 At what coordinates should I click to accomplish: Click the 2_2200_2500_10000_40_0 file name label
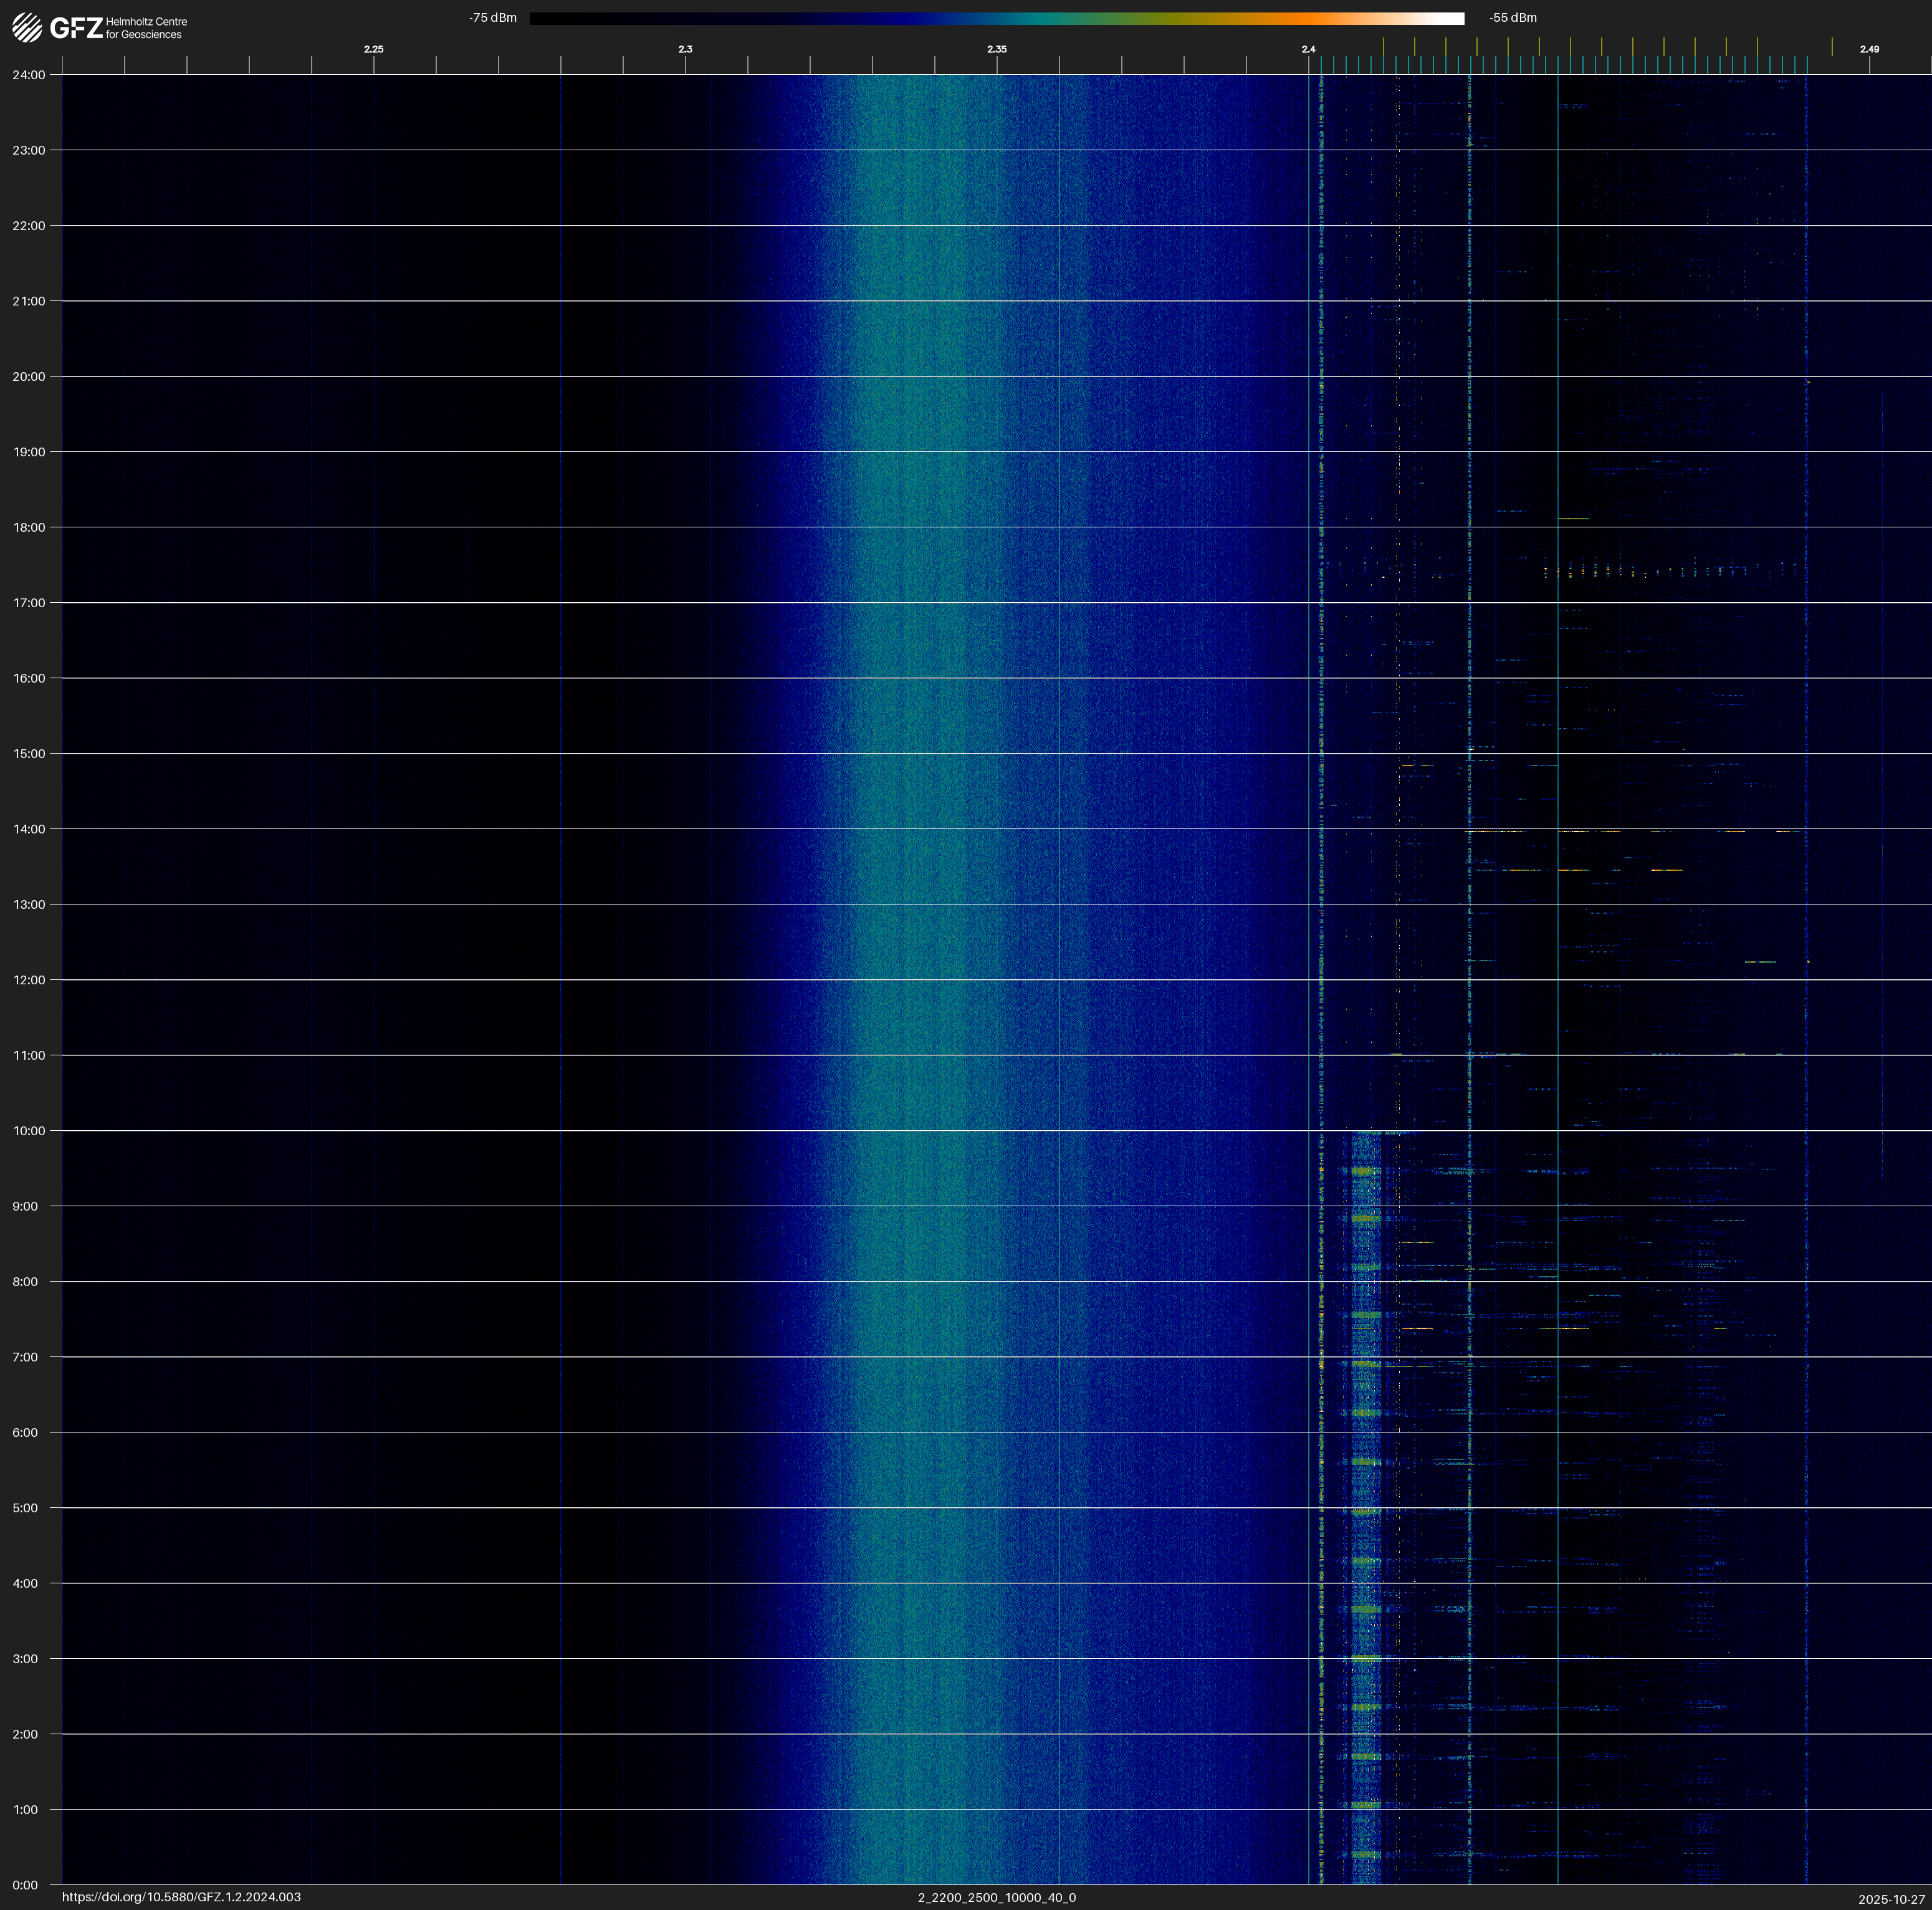(996, 1897)
